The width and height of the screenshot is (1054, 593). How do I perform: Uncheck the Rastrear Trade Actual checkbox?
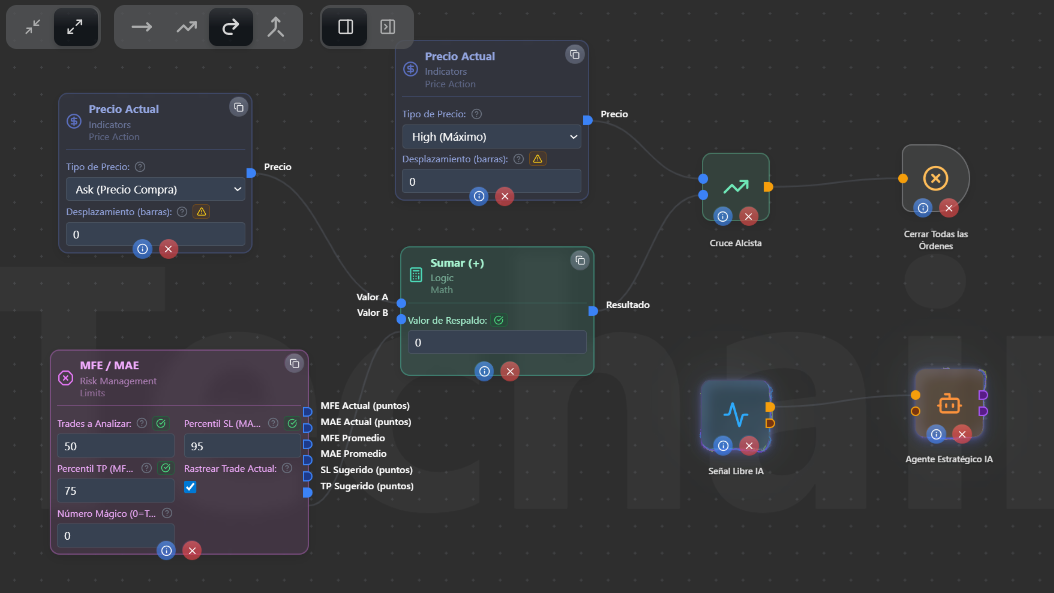click(x=190, y=487)
